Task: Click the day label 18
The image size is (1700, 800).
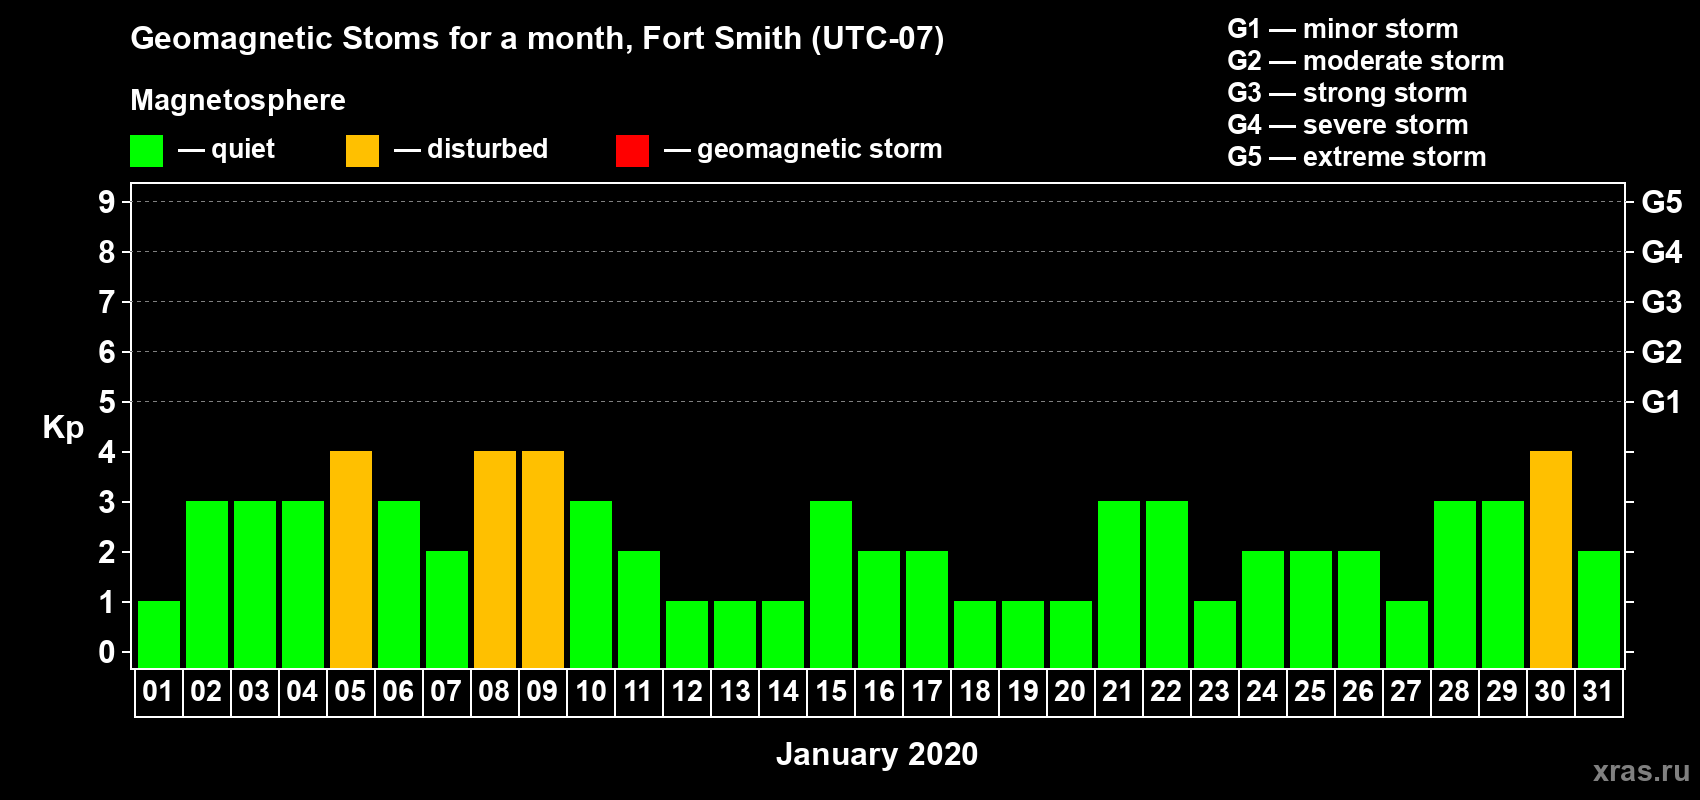Action: click(x=975, y=692)
